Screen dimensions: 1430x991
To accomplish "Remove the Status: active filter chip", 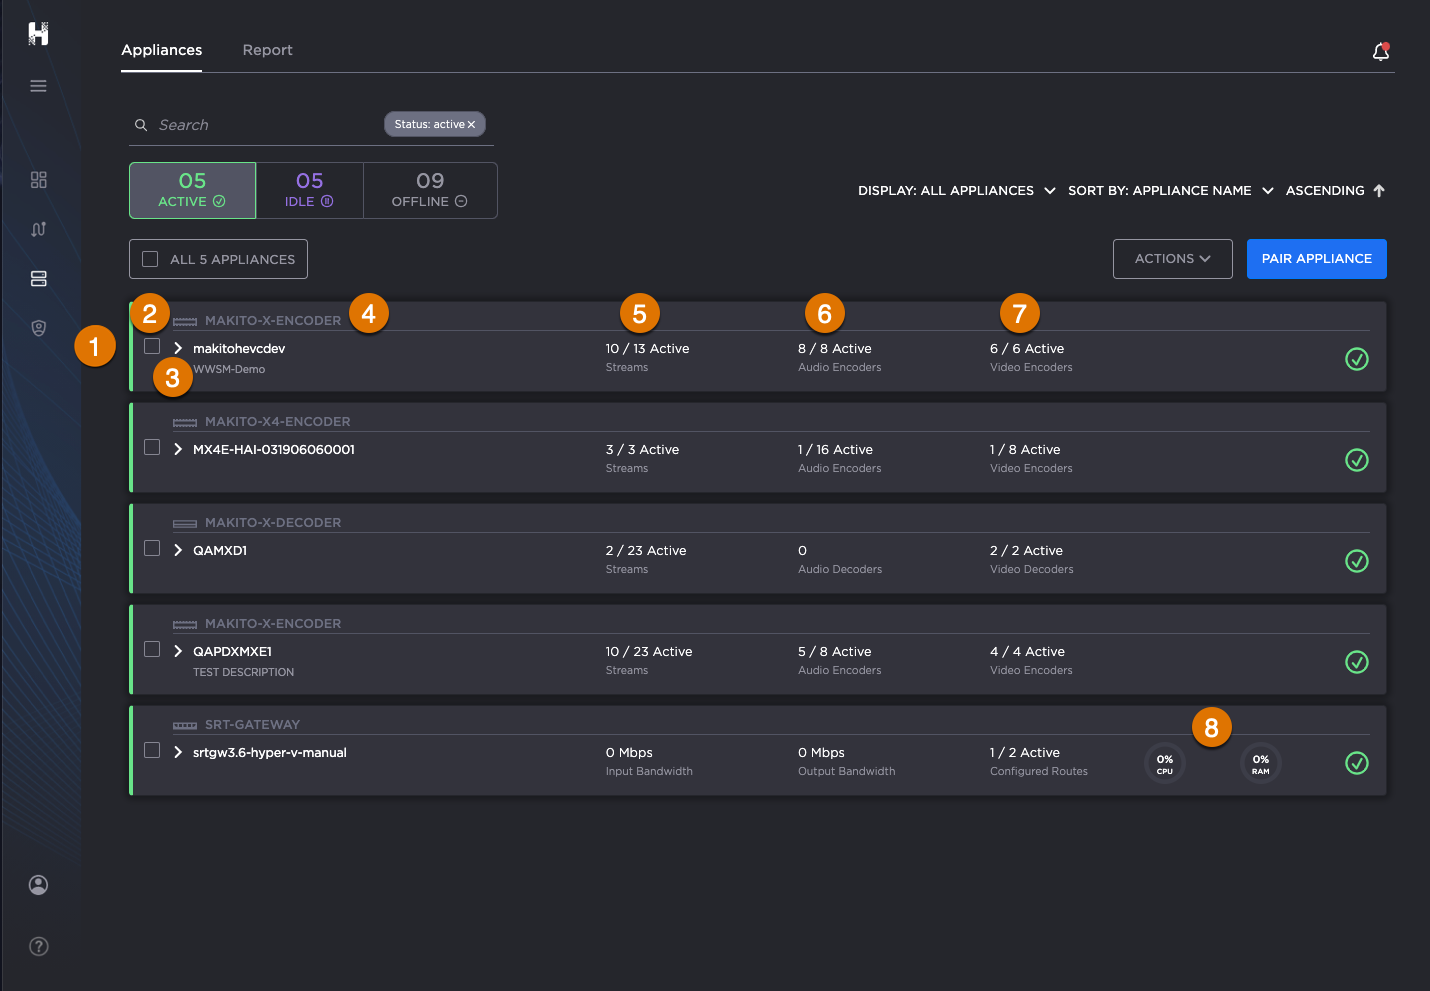I will coord(471,125).
